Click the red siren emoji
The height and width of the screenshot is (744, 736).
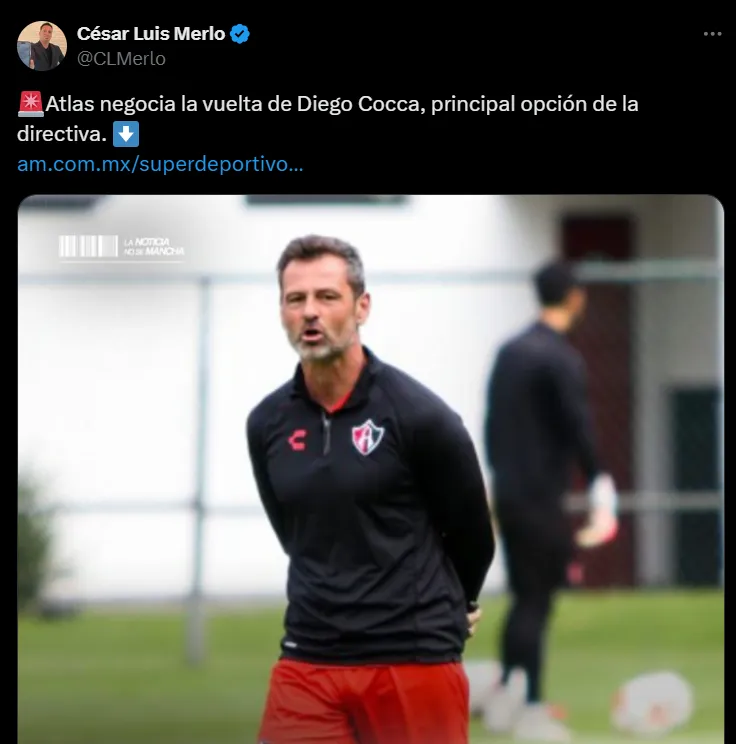(x=31, y=104)
